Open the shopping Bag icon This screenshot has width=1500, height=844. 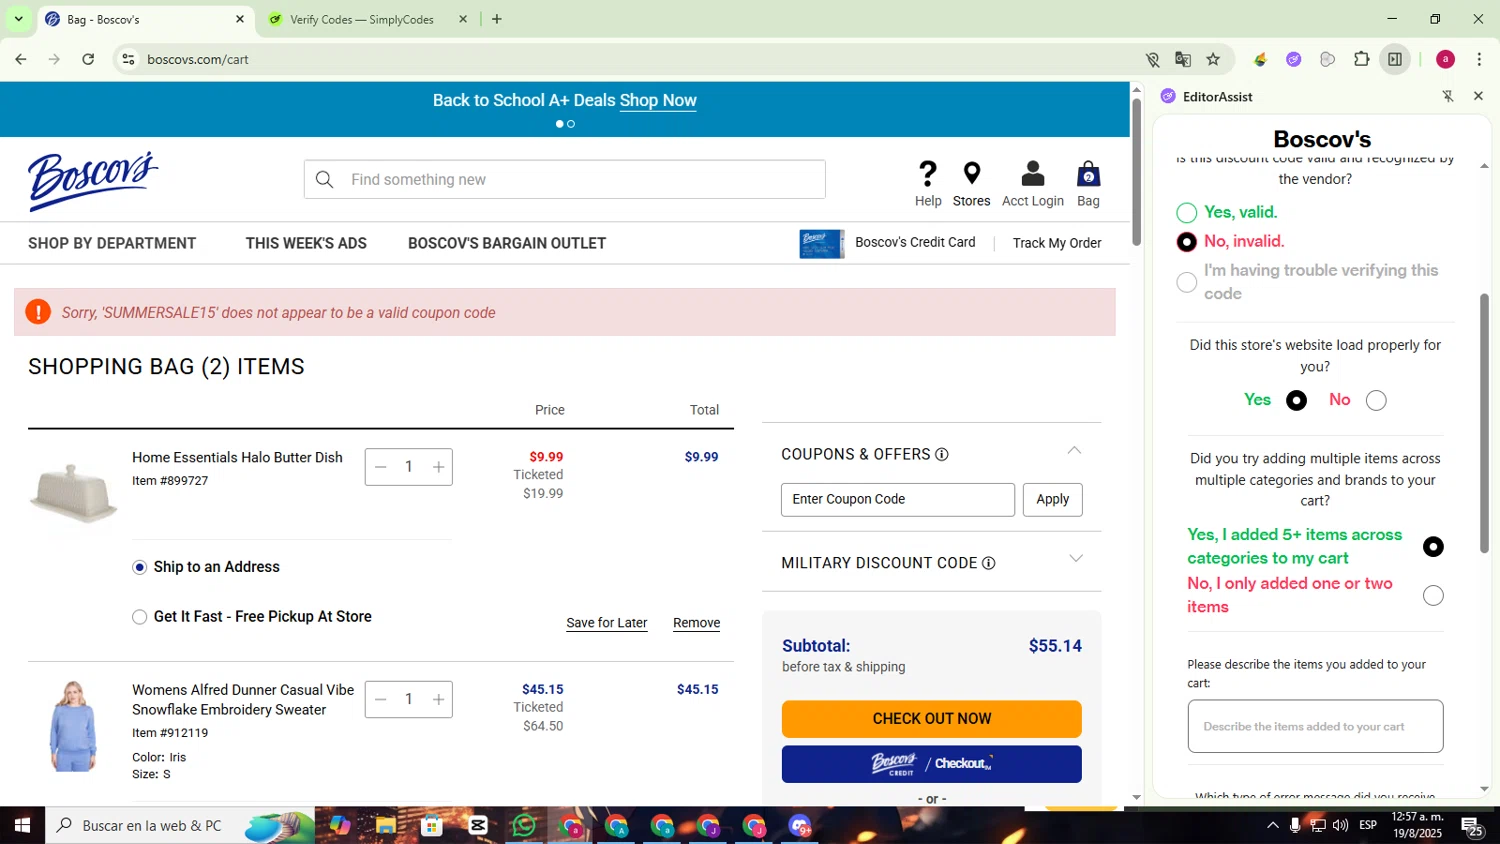pyautogui.click(x=1088, y=174)
